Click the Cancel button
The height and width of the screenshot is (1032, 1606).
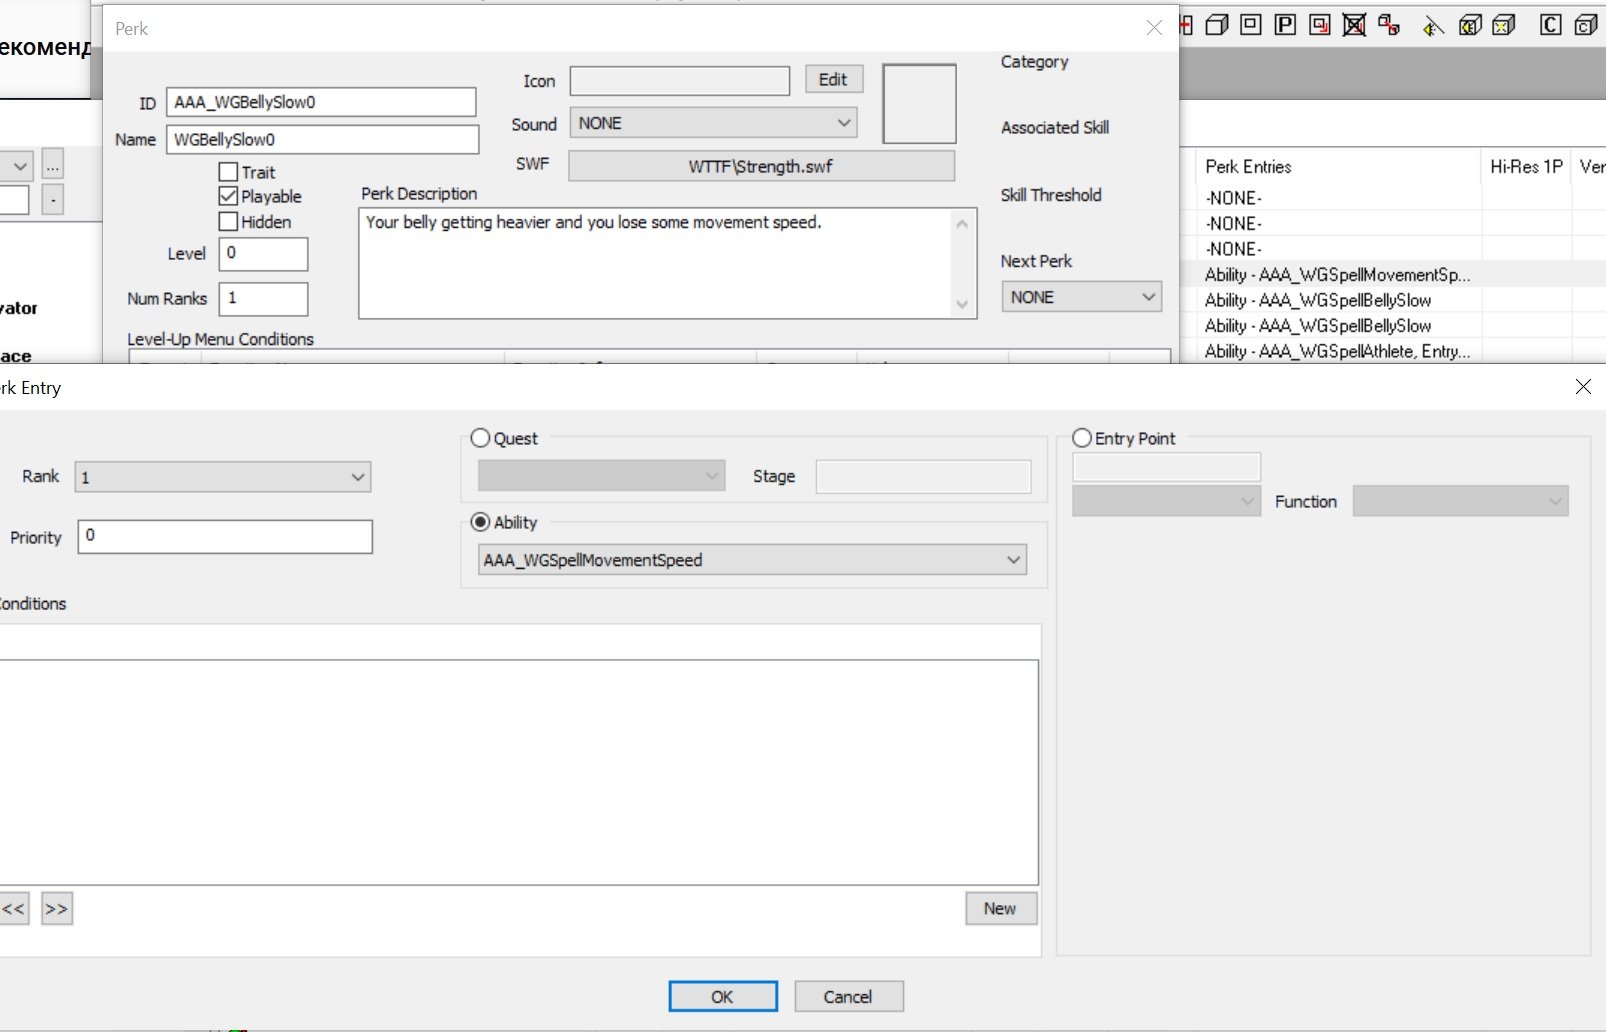pos(848,996)
